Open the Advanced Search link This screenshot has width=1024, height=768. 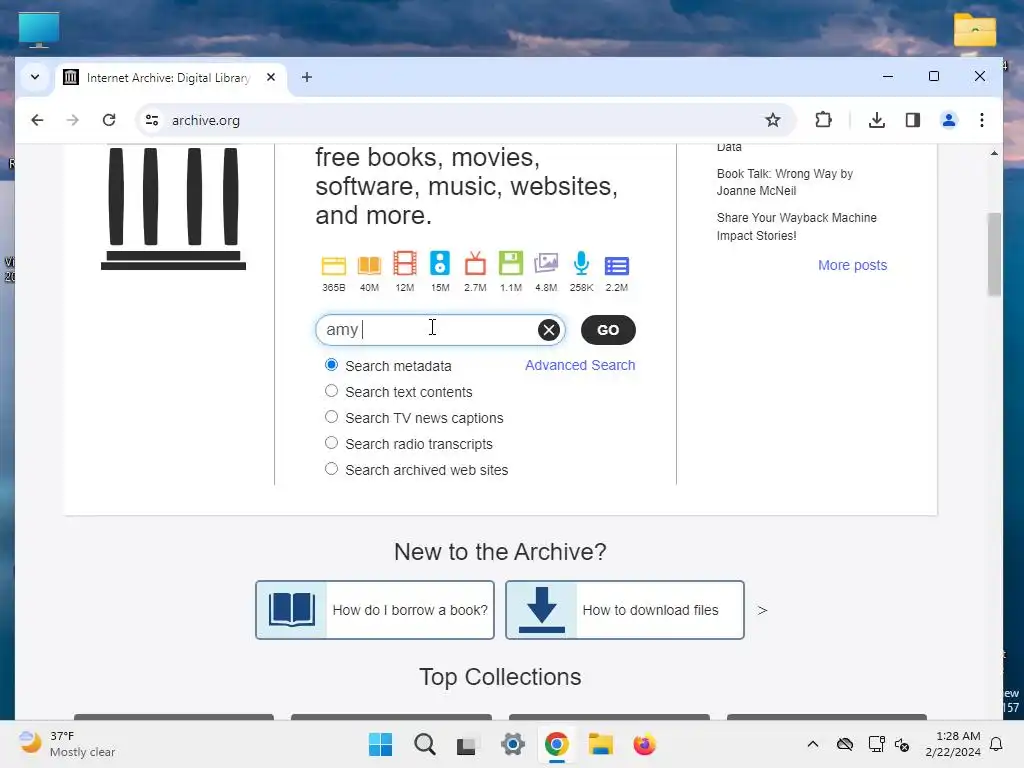pos(580,365)
